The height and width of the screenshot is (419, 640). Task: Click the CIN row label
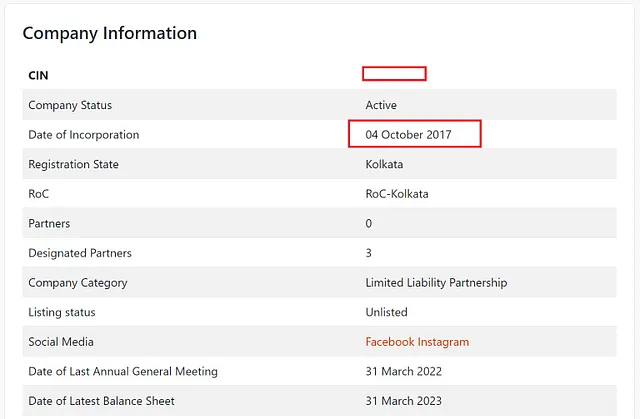point(38,75)
